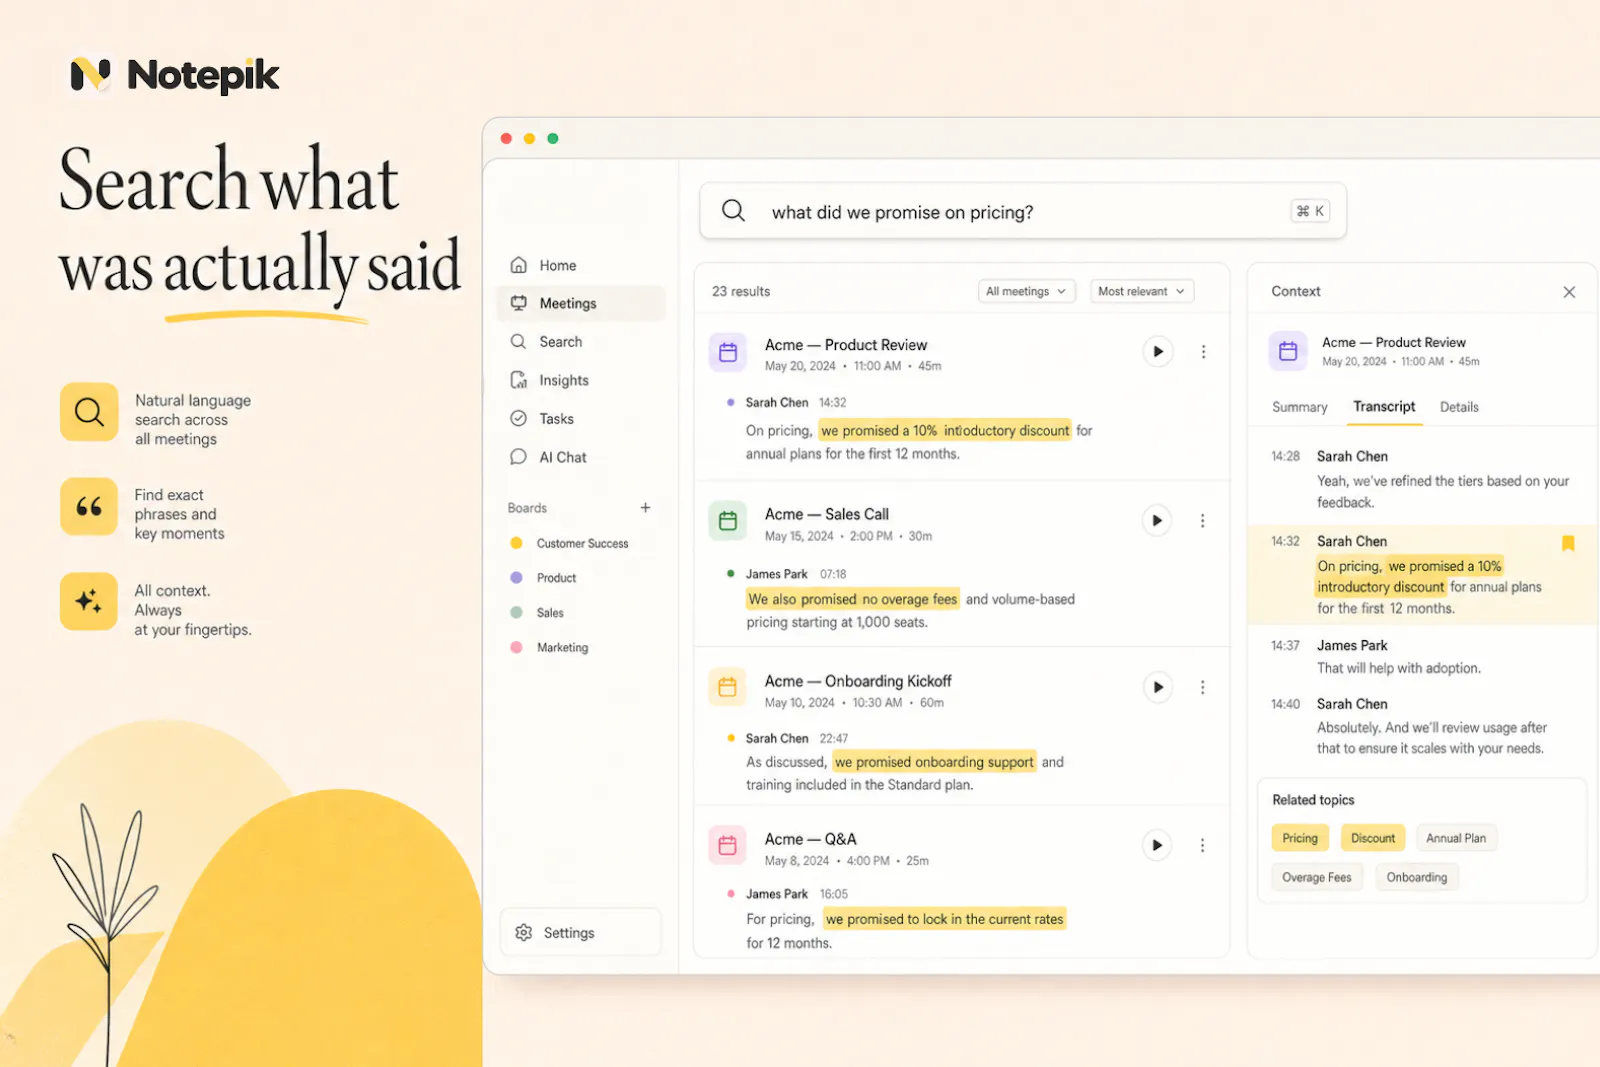
Task: Click the green calendar icon of Sales Call
Action: (728, 520)
